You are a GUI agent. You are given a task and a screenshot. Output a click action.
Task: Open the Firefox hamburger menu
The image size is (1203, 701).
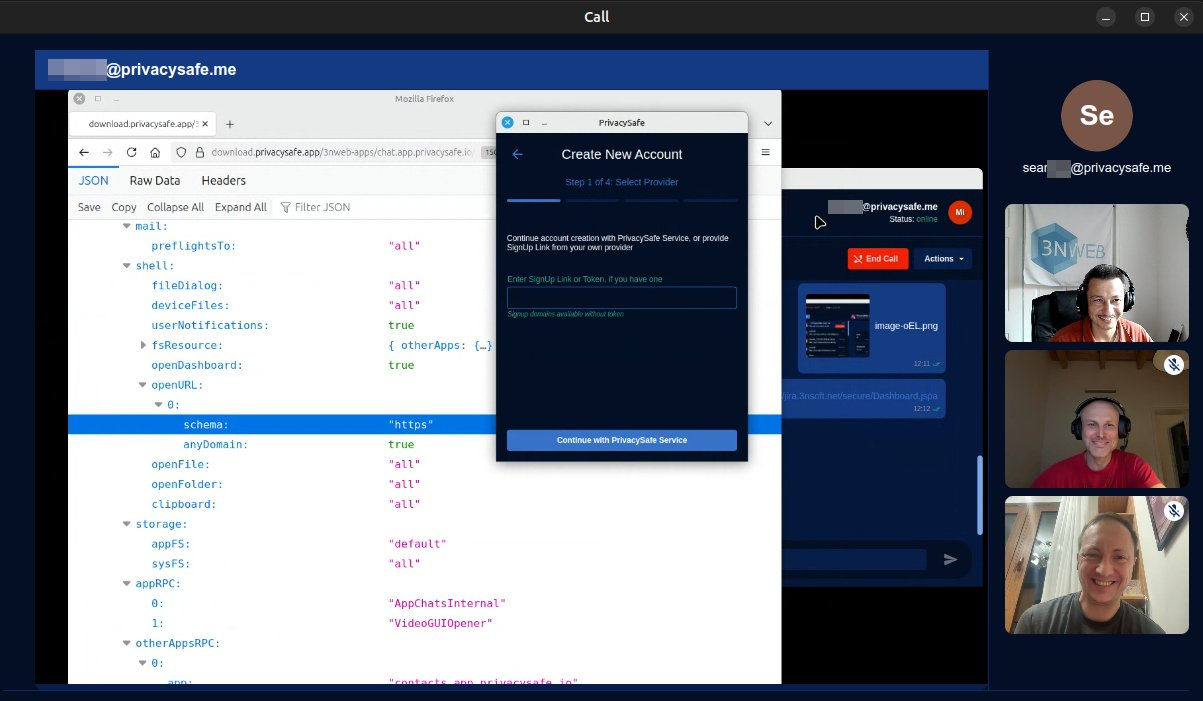click(765, 152)
